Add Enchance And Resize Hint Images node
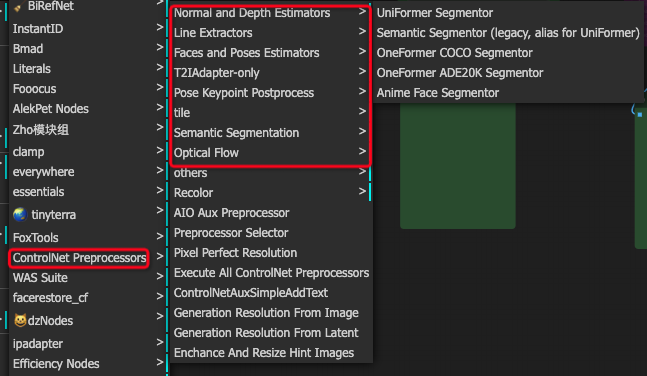Image resolution: width=647 pixels, height=376 pixels. click(270, 353)
